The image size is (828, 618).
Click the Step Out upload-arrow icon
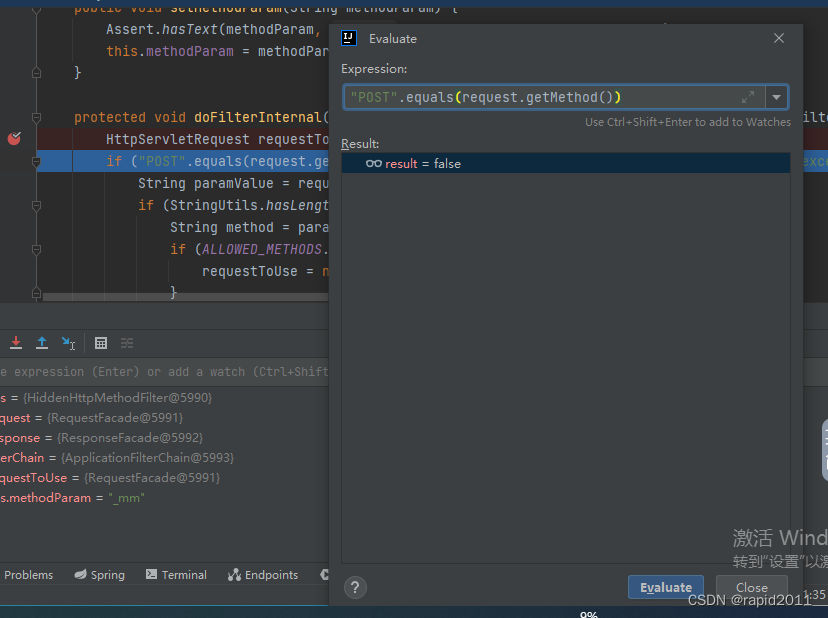tap(42, 343)
